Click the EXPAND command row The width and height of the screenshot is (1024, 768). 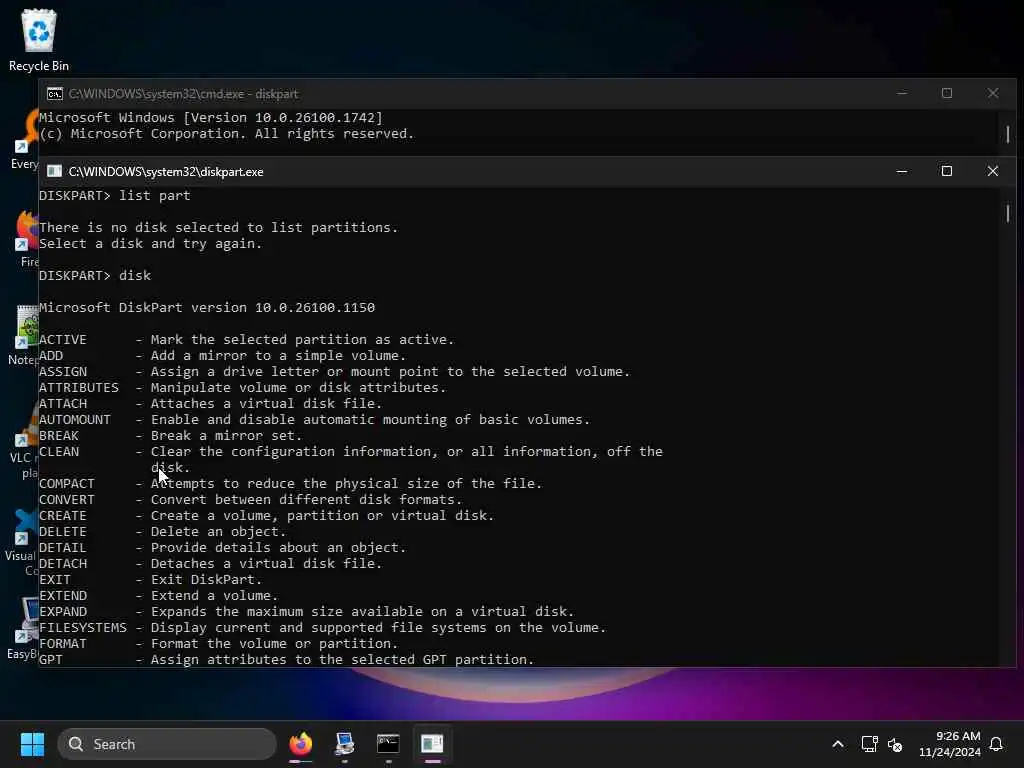(x=306, y=611)
